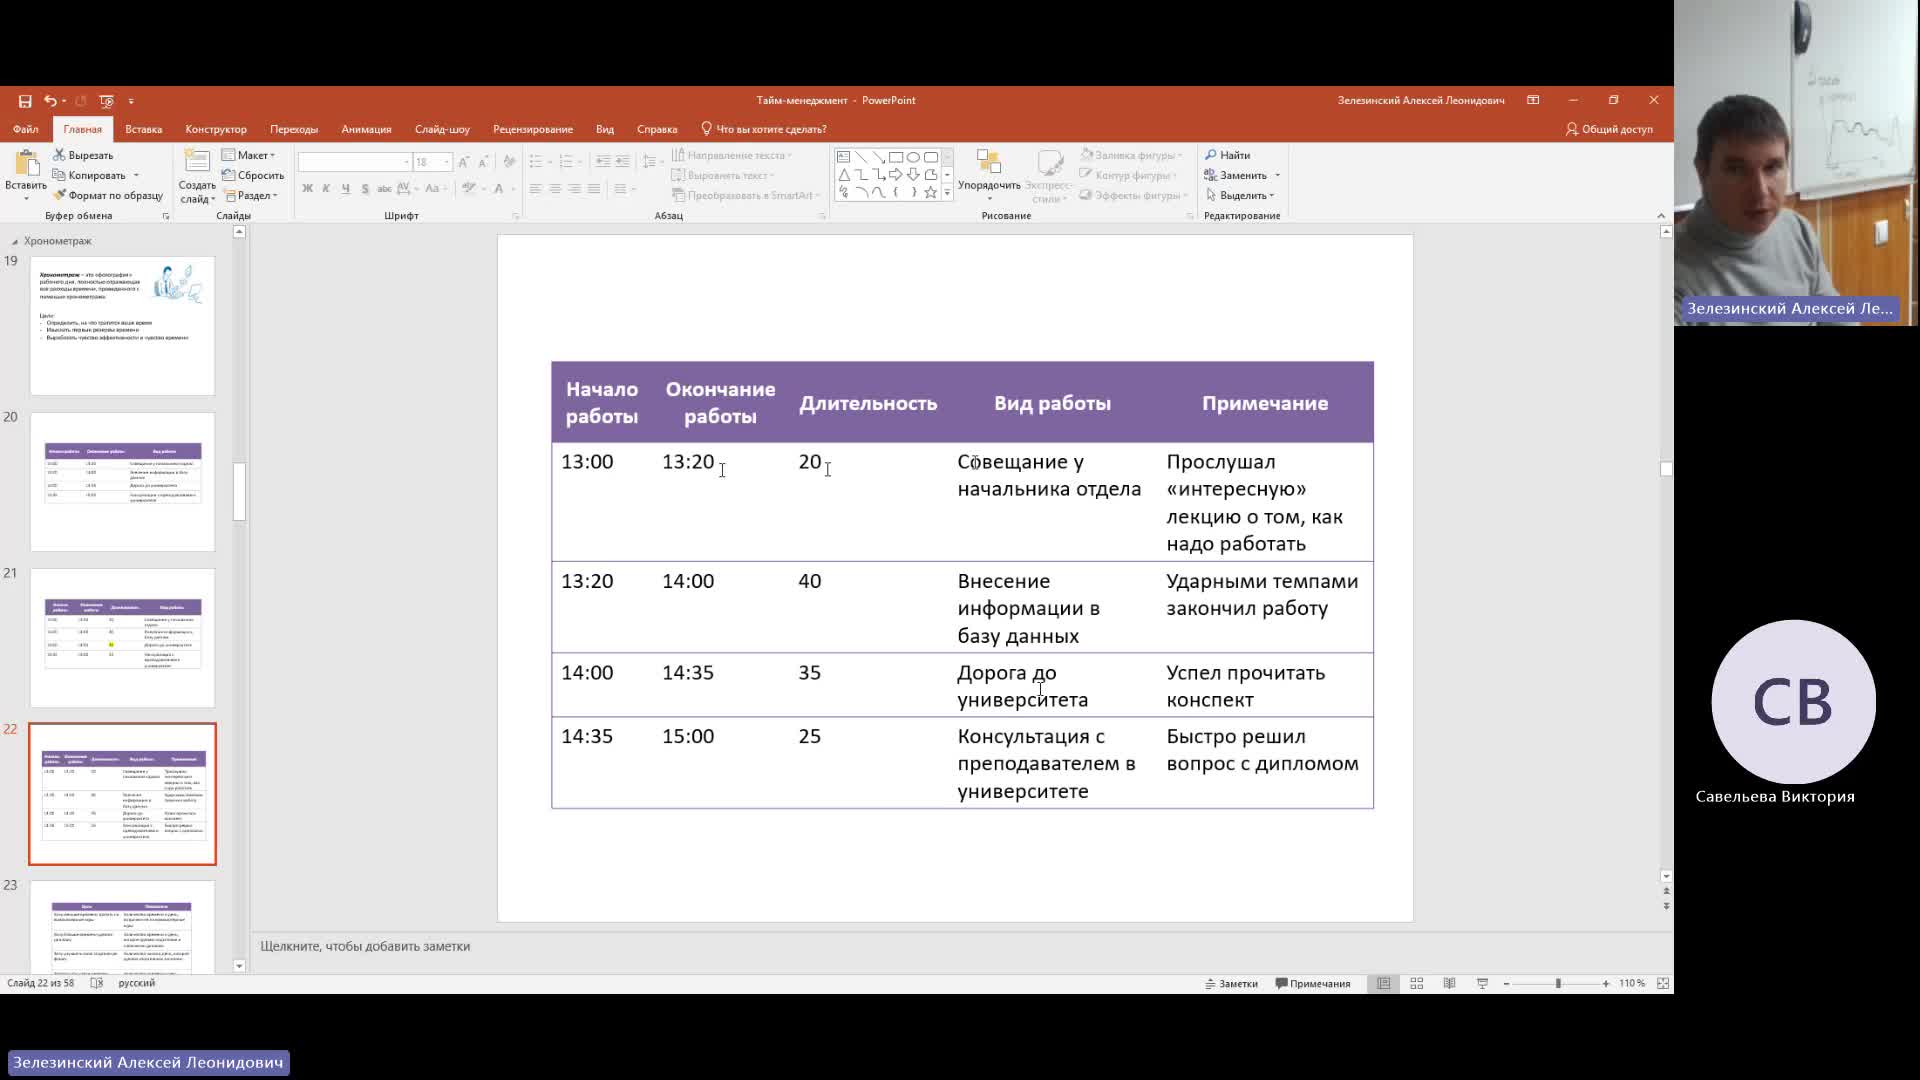Decrease list indent level
Image resolution: width=1920 pixels, height=1080 pixels.
602,161
